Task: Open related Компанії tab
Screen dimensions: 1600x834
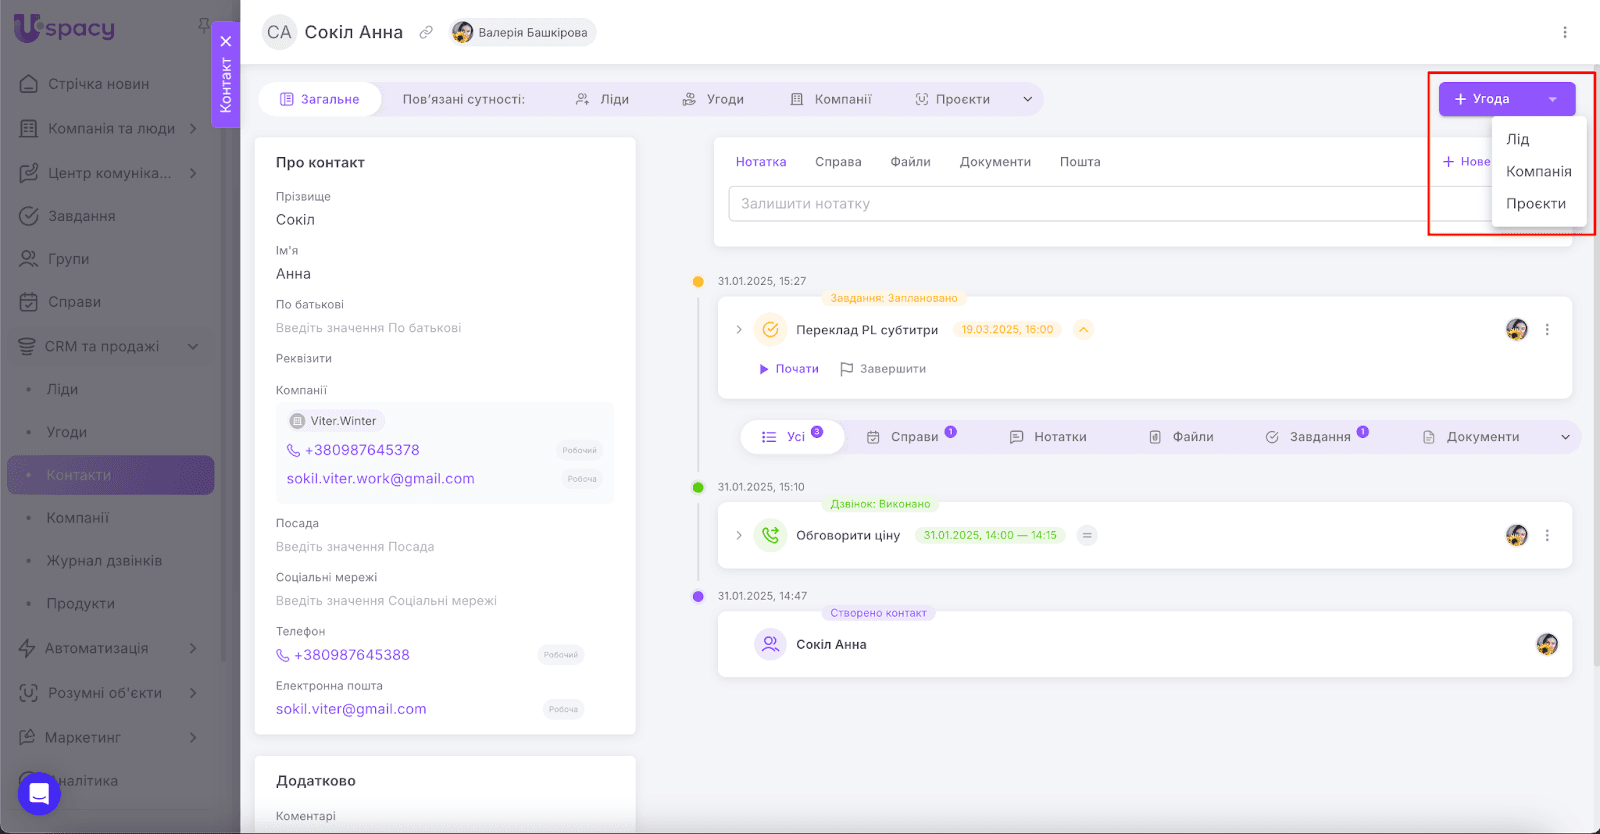Action: pos(831,100)
